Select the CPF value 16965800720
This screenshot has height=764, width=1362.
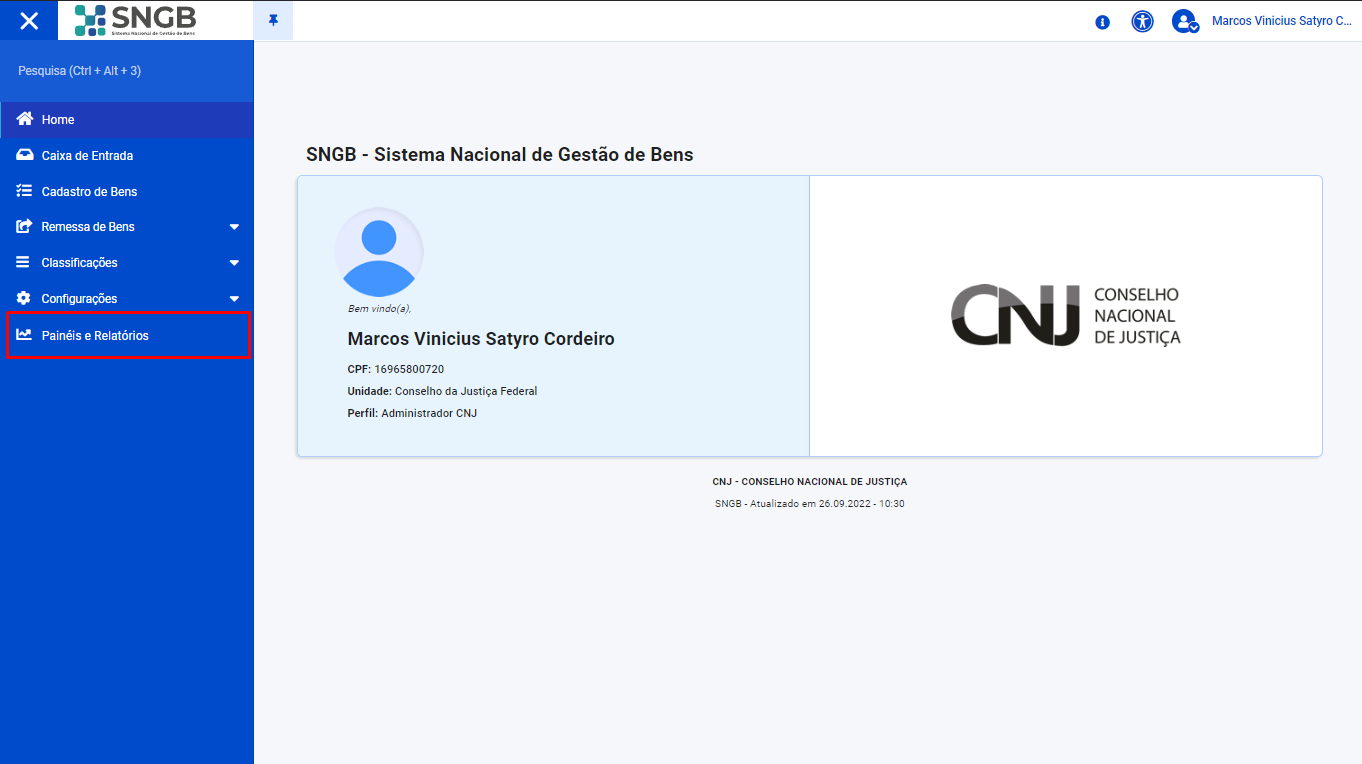409,369
